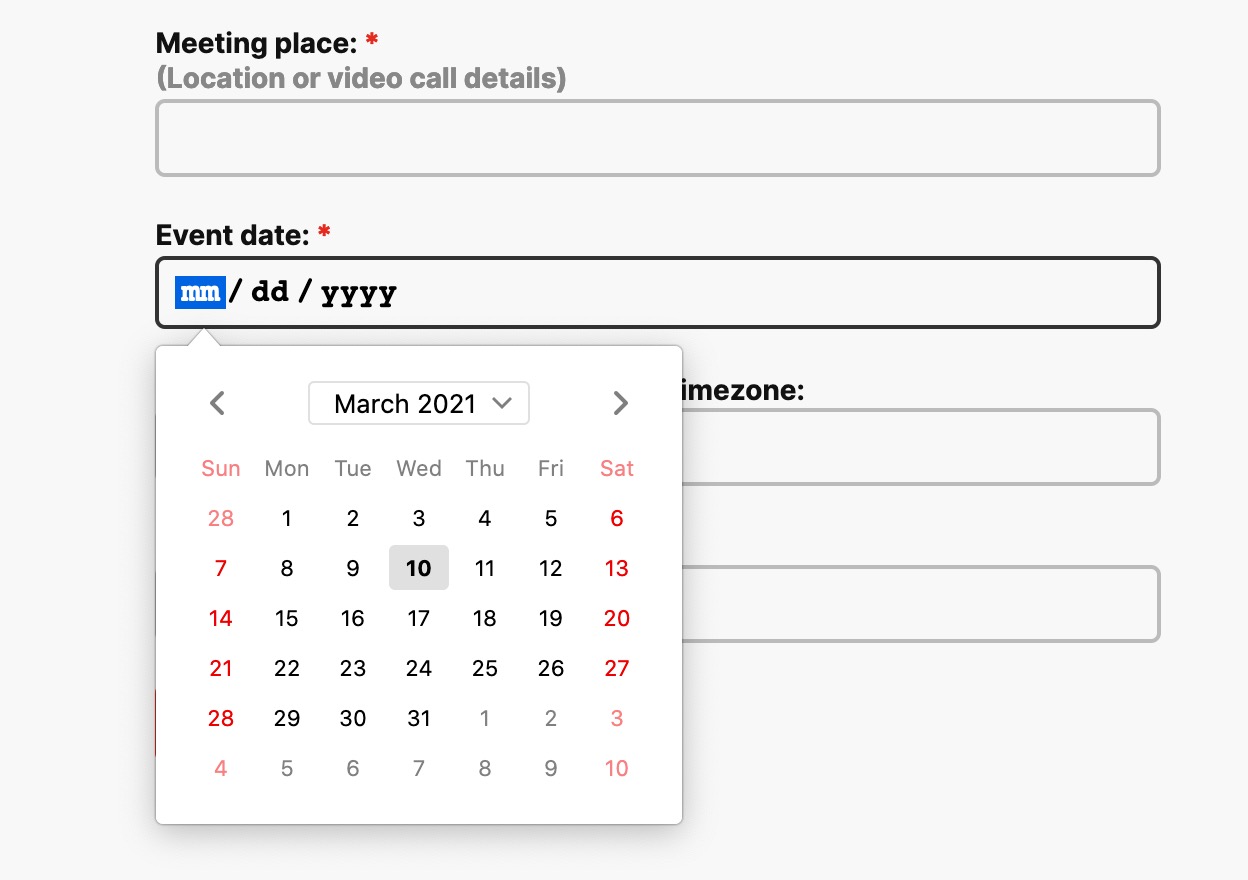Go to previous month in calendar
Screen dimensions: 1248x880
click(217, 403)
